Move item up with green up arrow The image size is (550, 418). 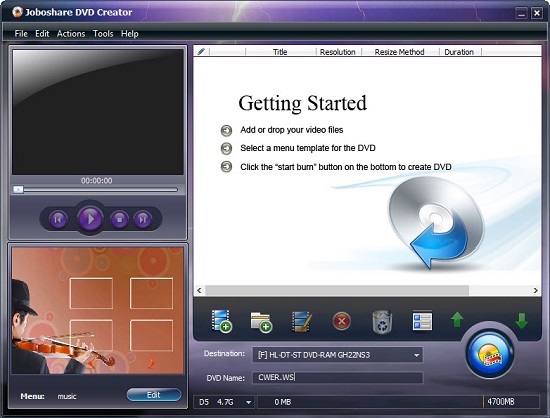pyautogui.click(x=457, y=320)
